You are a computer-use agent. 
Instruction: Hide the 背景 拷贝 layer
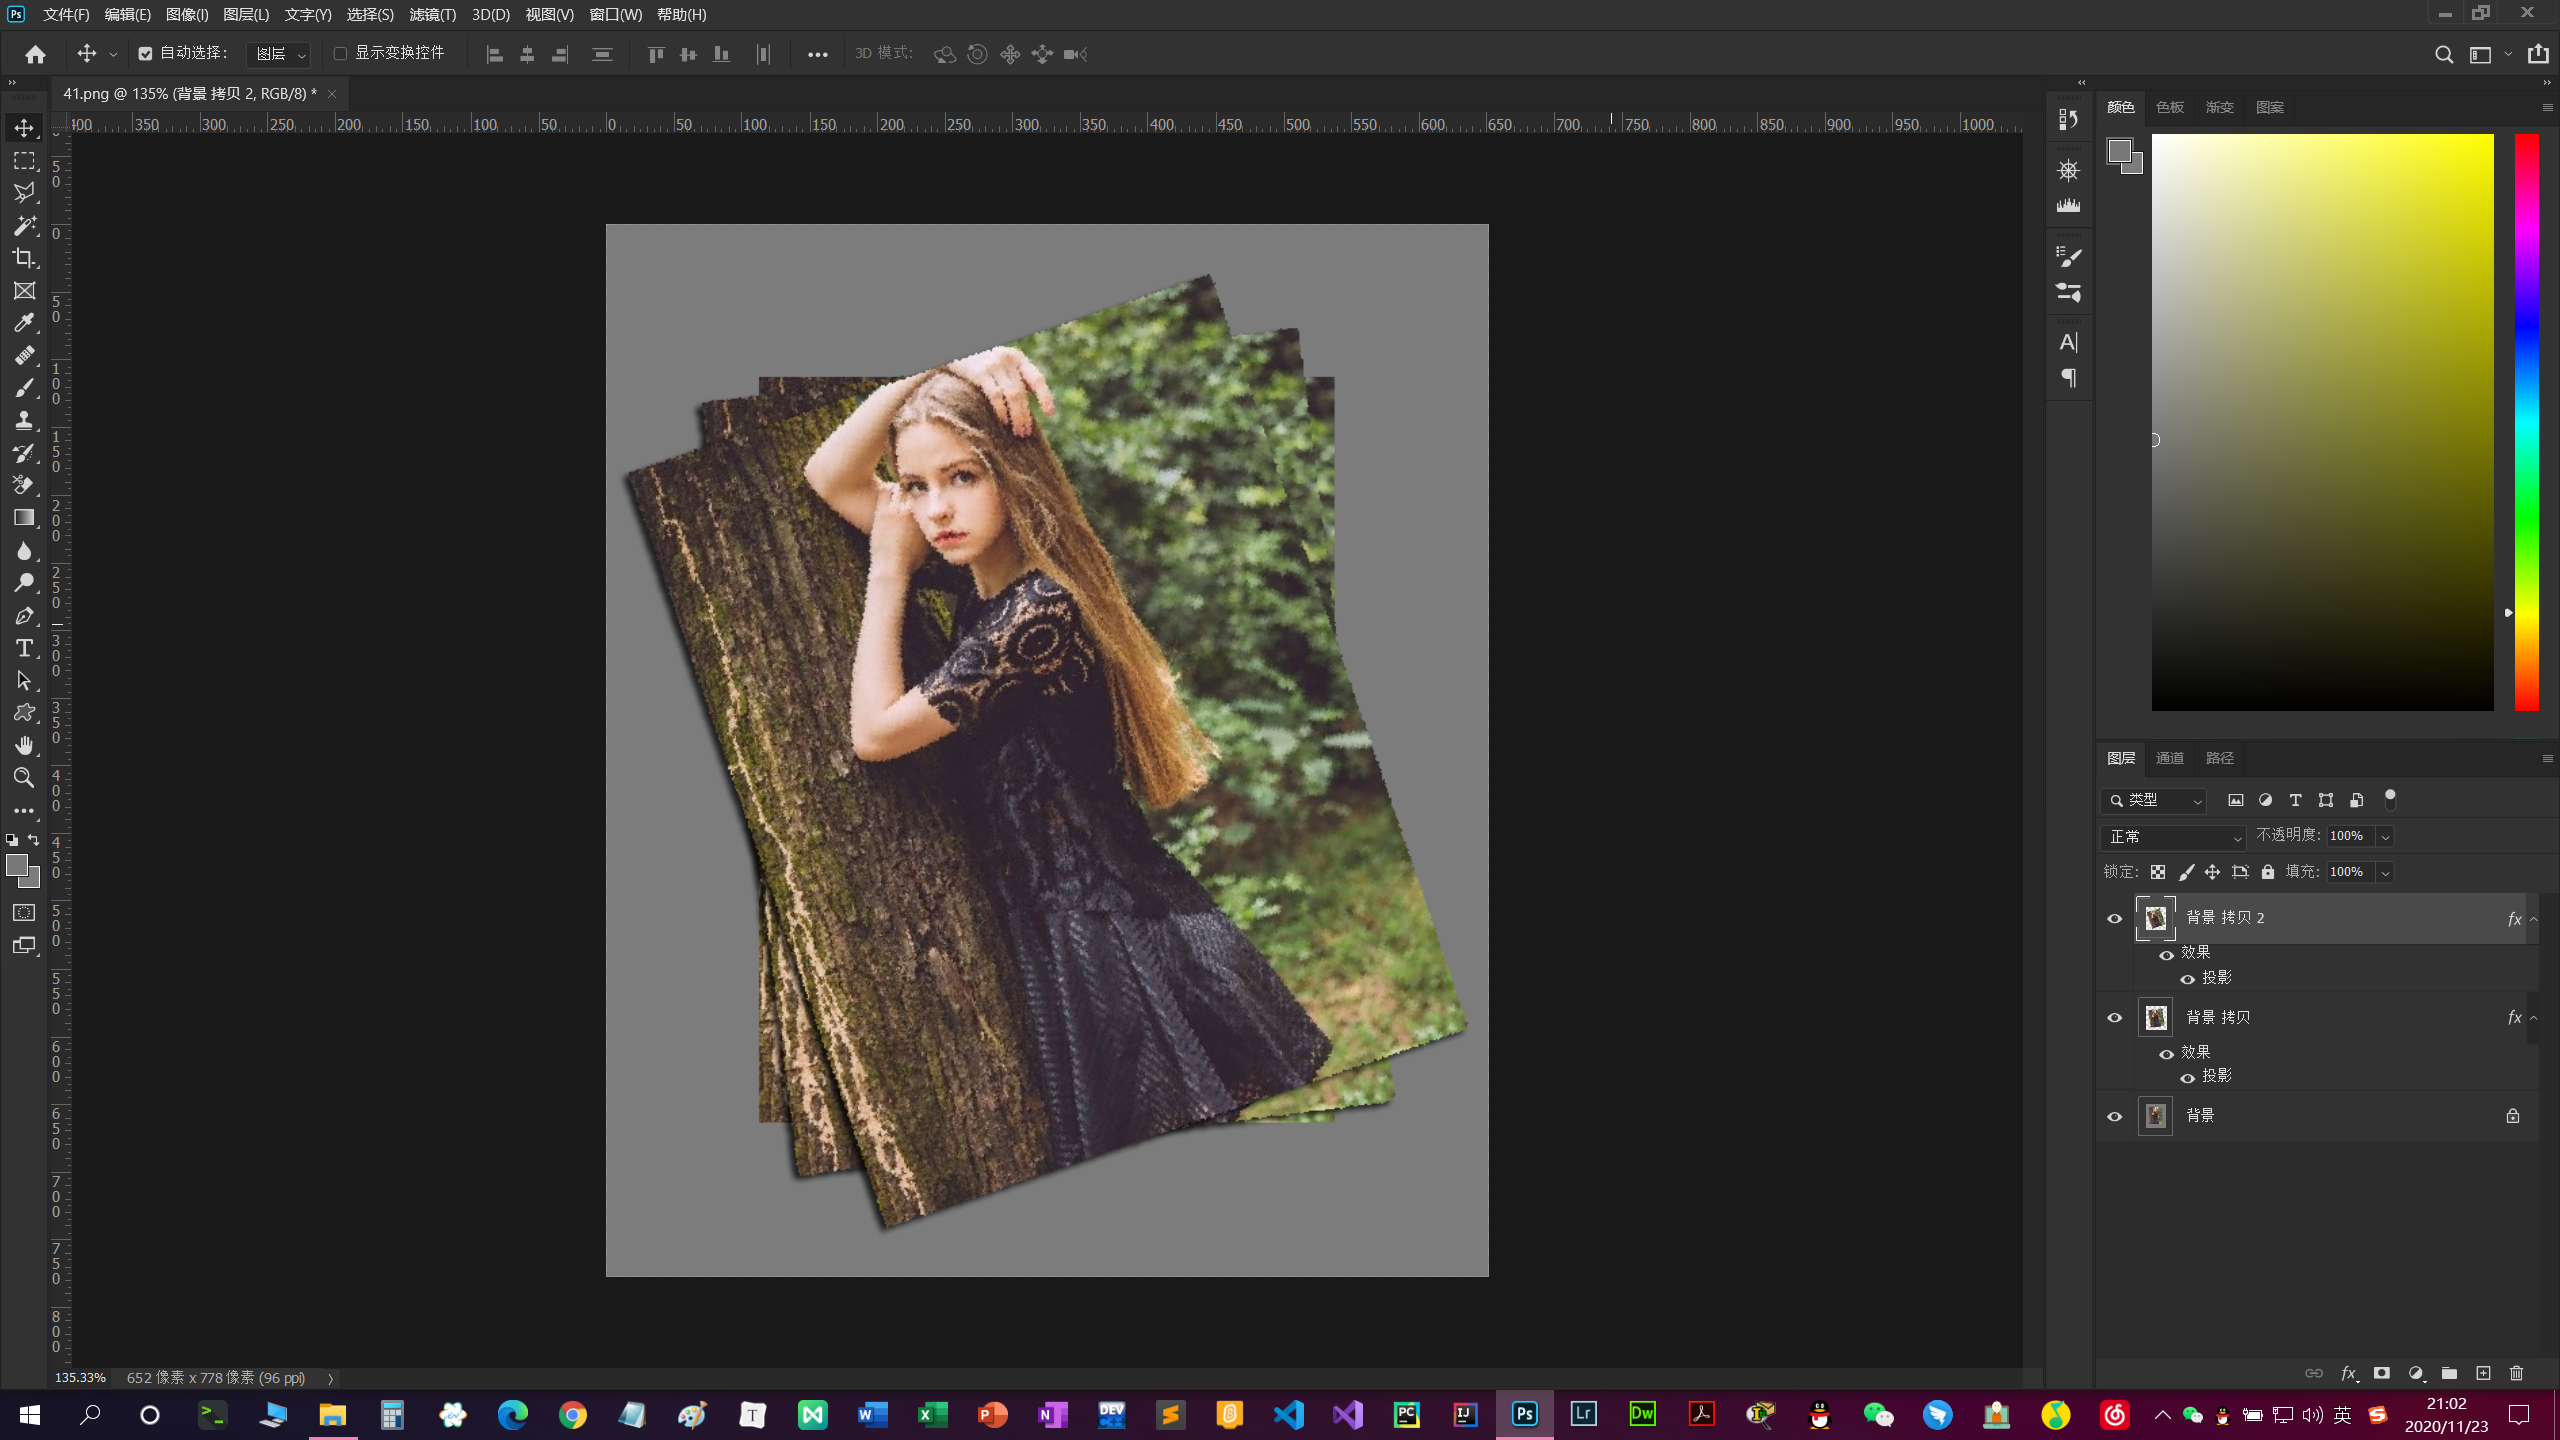coord(2114,1018)
